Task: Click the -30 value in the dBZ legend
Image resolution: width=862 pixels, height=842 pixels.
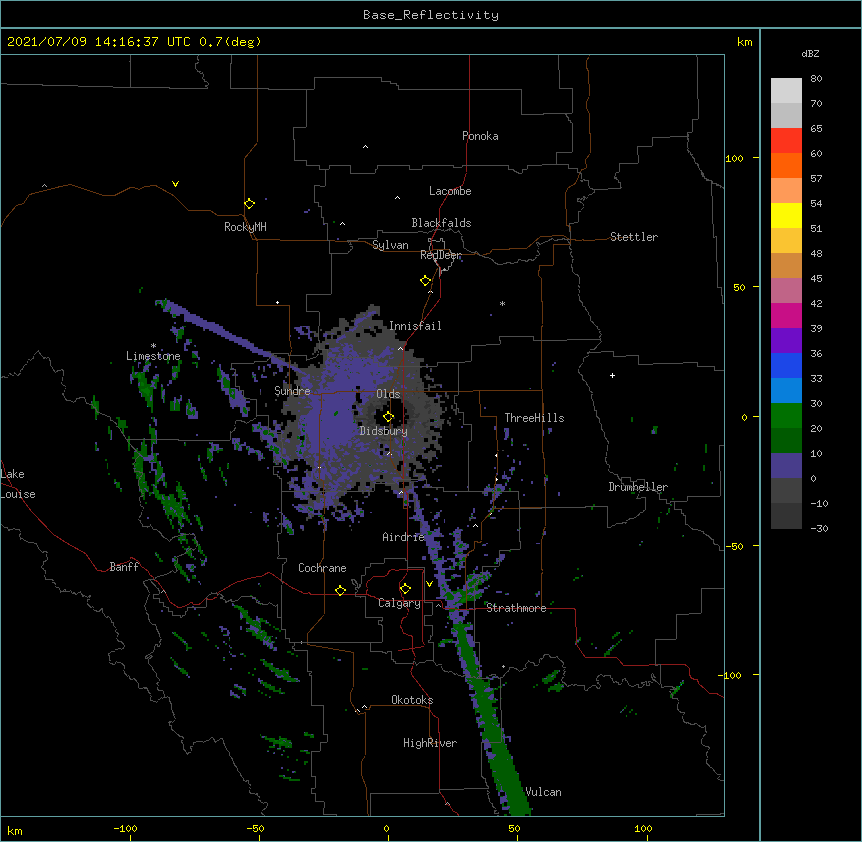Action: (820, 528)
